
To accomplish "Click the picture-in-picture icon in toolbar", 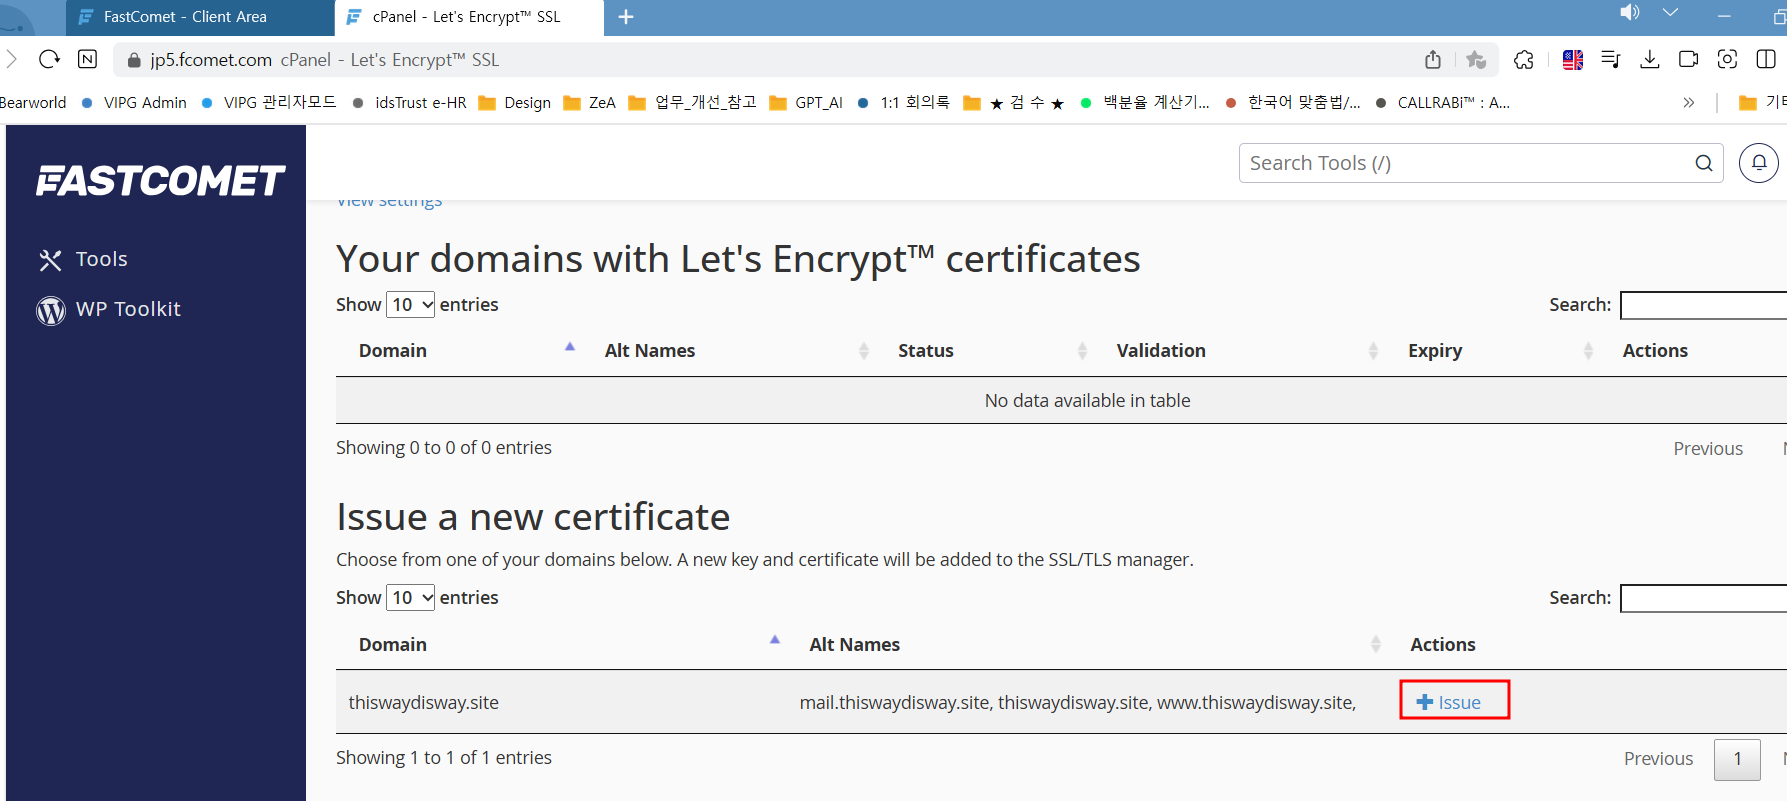I will pyautogui.click(x=1689, y=59).
